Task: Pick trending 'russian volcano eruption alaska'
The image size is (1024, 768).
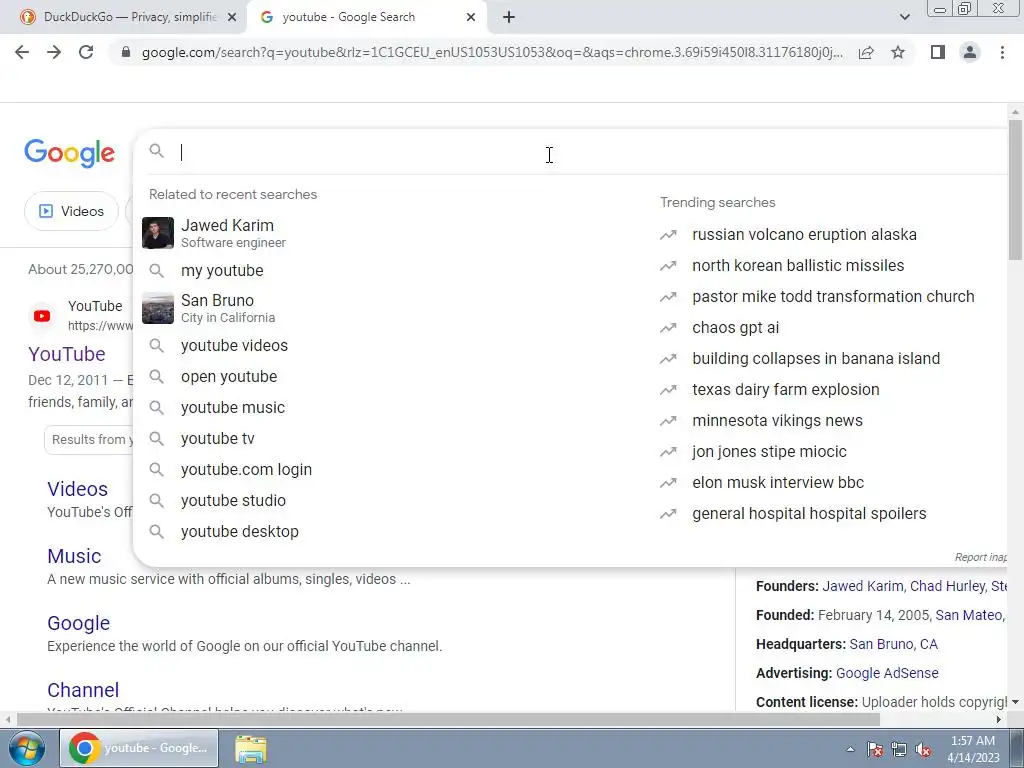Action: (804, 234)
